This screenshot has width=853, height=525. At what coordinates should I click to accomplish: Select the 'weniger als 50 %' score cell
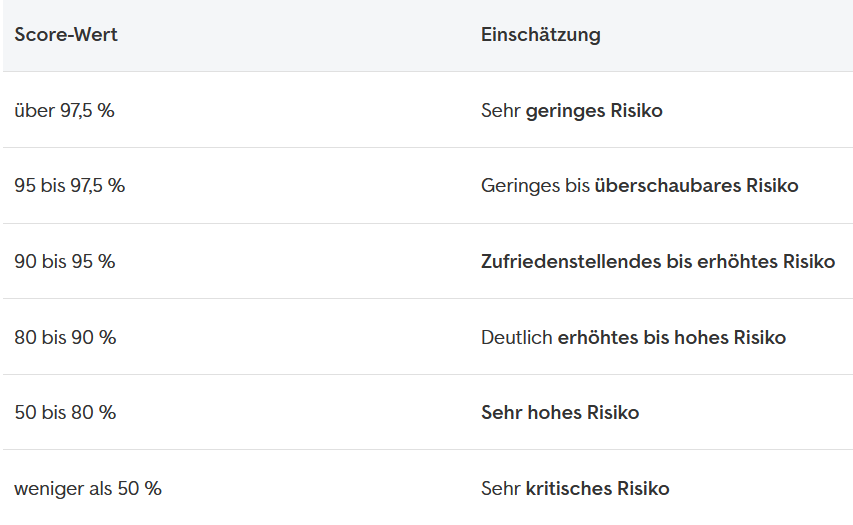(87, 489)
